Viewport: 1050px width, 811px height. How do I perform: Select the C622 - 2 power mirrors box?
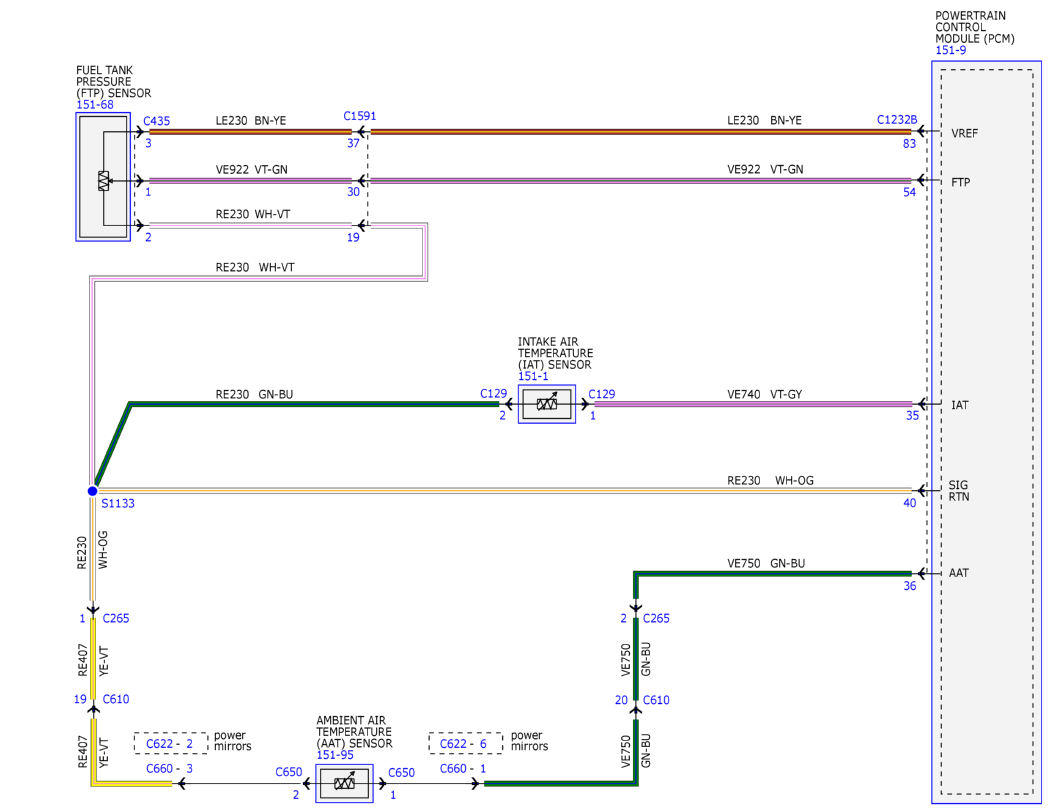point(171,743)
